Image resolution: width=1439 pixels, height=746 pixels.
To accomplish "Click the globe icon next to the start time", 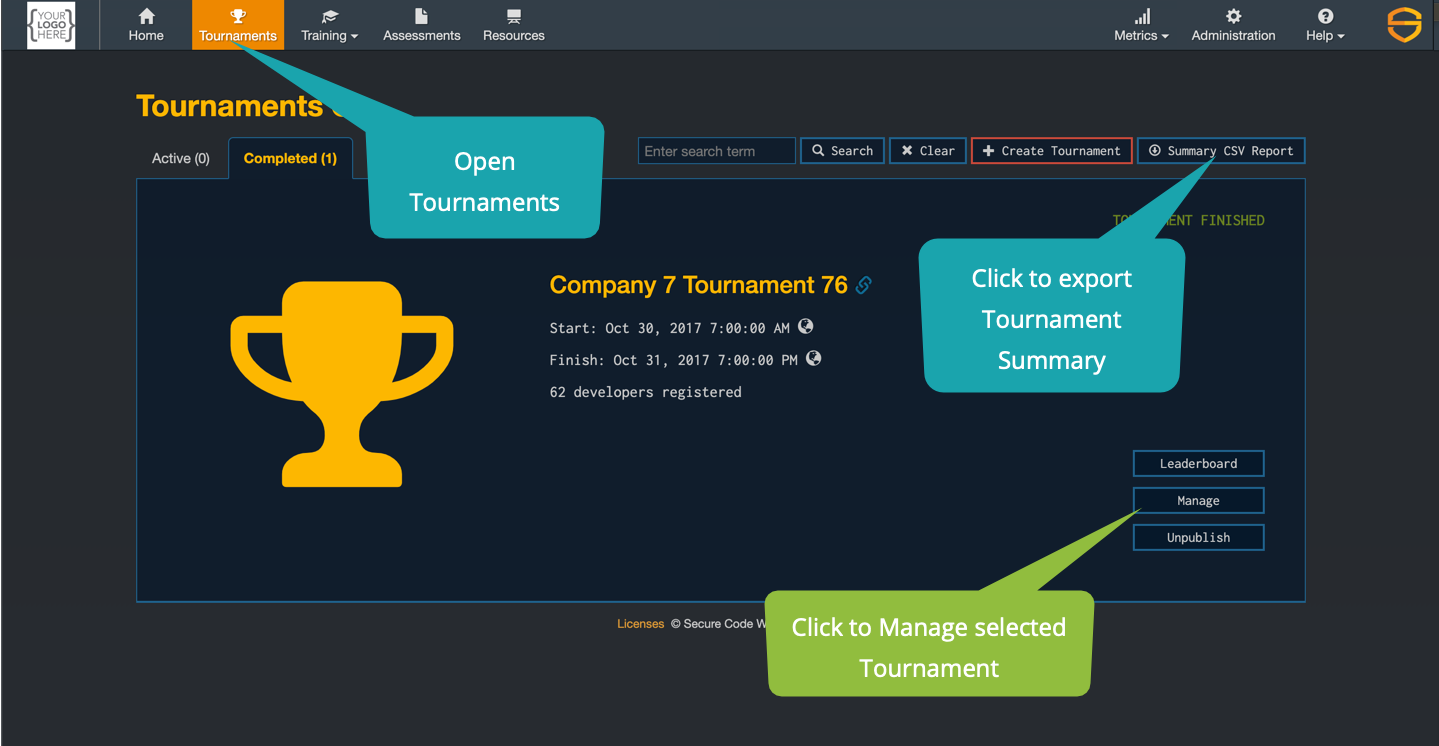I will (806, 326).
